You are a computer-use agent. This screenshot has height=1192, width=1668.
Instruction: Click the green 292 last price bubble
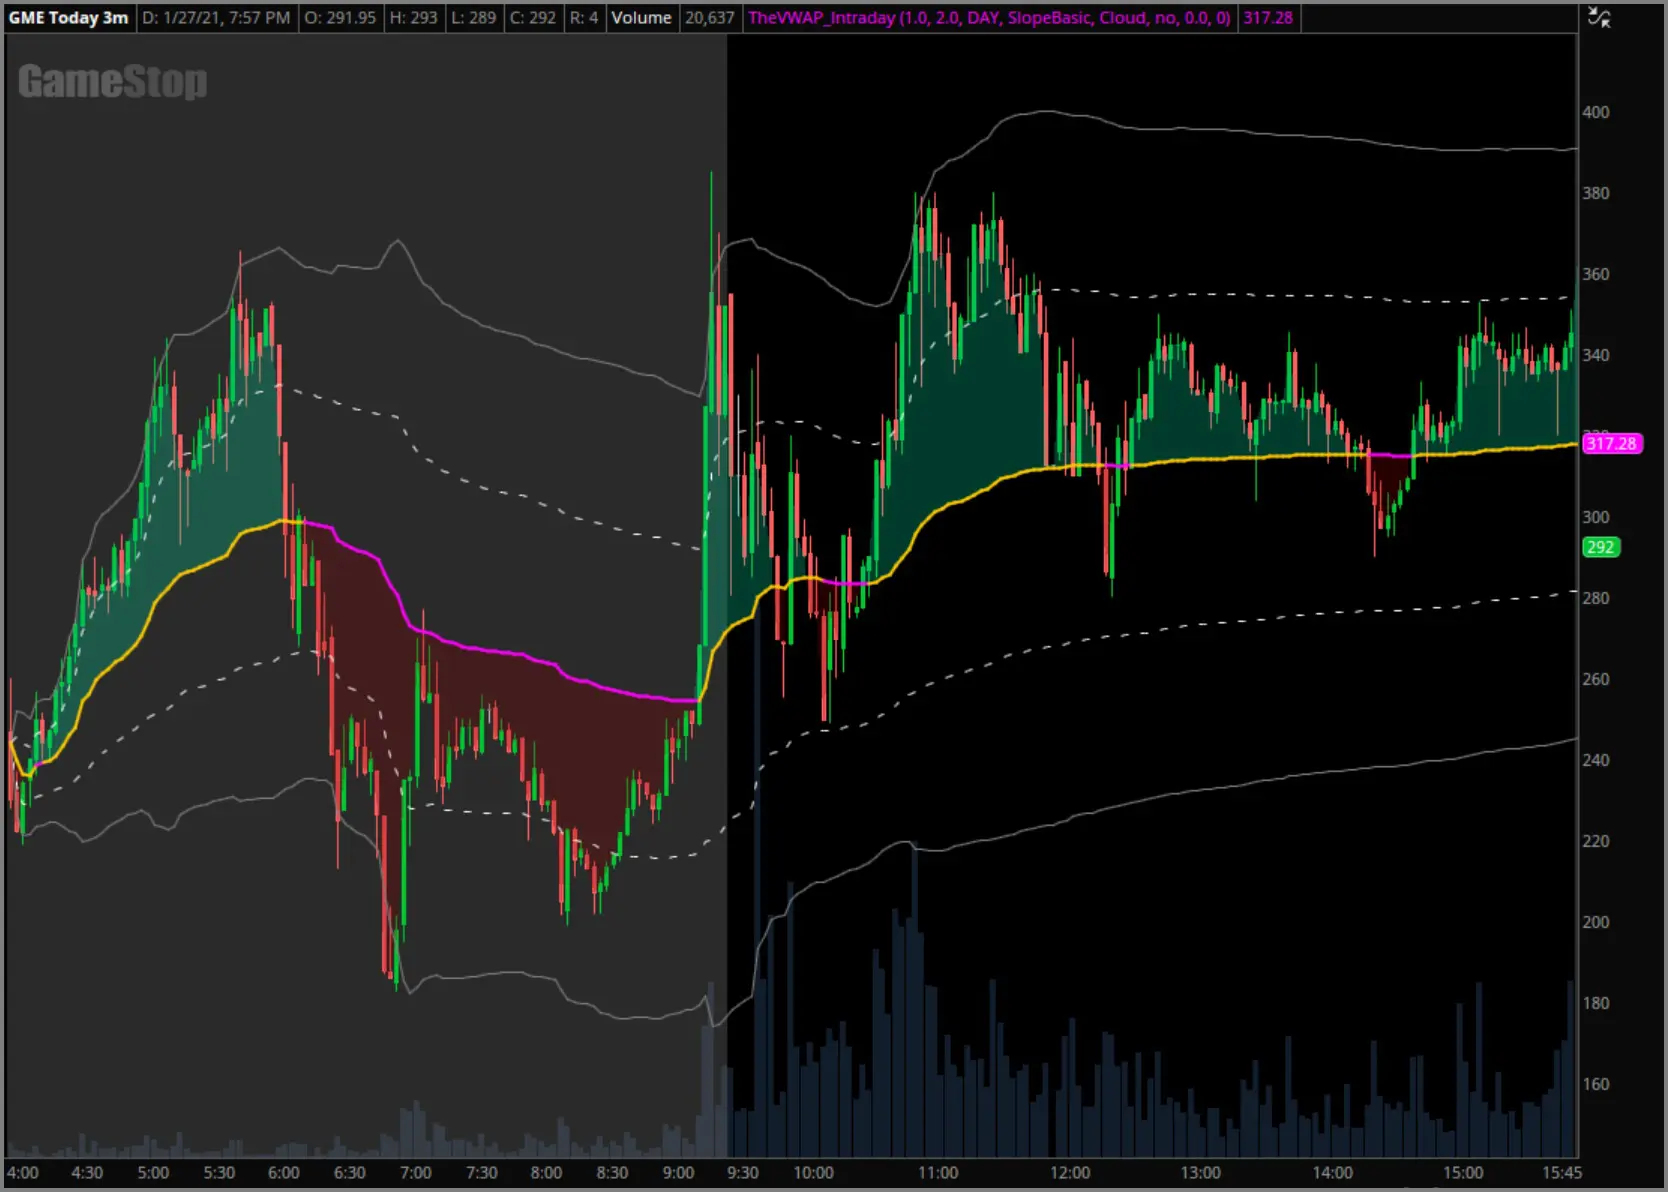point(1600,547)
